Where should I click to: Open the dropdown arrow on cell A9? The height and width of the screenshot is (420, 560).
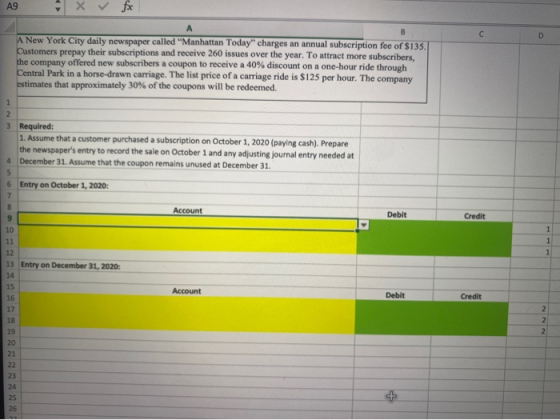pyautogui.click(x=364, y=225)
